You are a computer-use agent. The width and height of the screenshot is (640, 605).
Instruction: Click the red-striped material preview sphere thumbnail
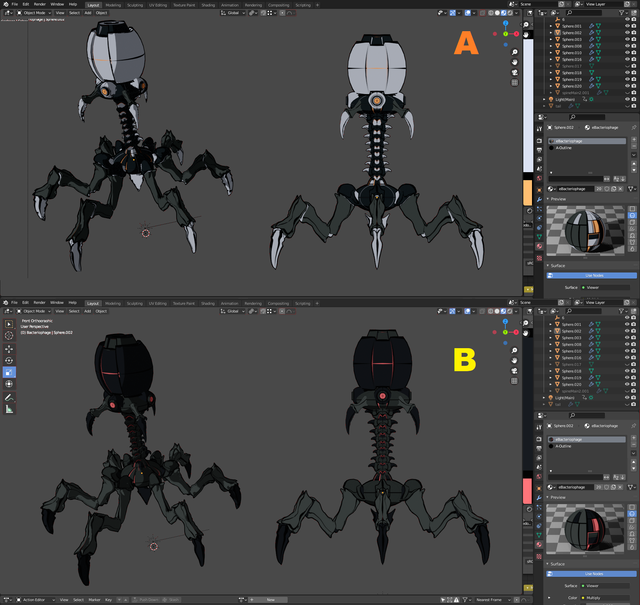pyautogui.click(x=585, y=529)
